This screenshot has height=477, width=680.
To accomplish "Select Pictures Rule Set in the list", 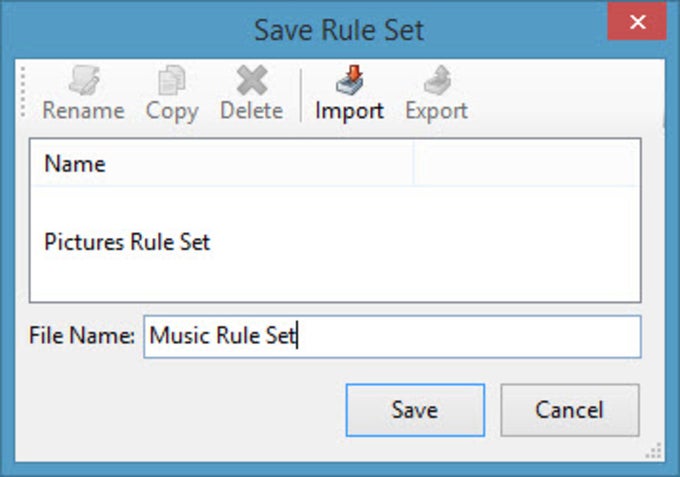I will pos(128,242).
